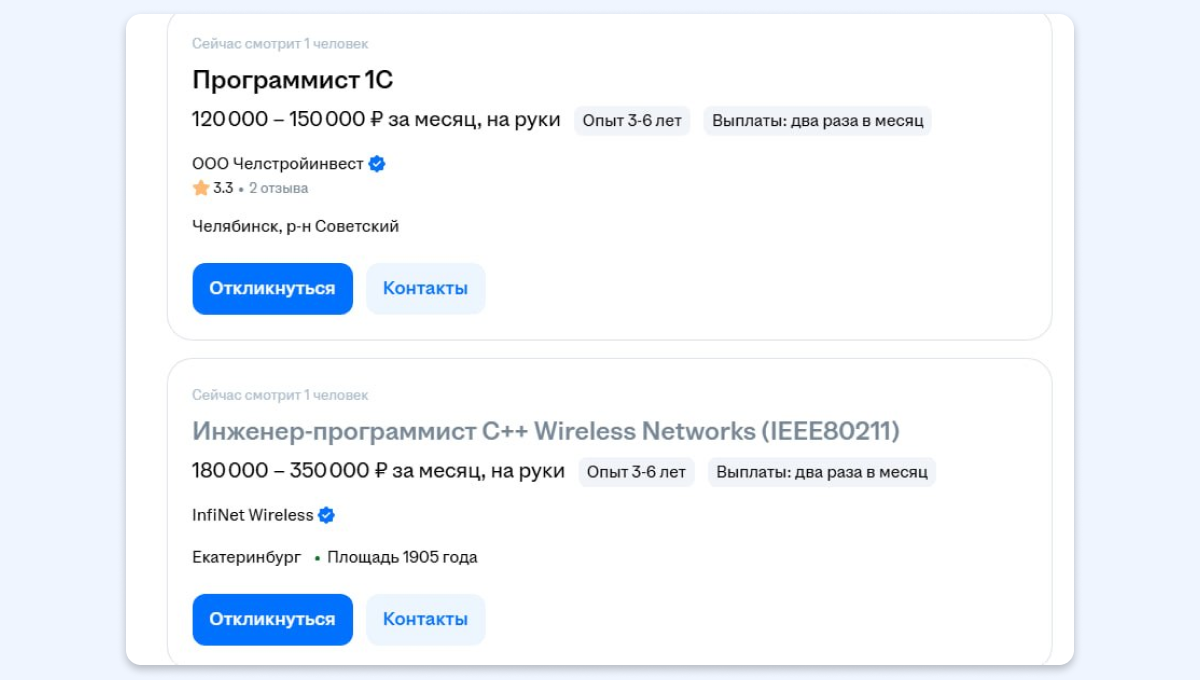Image resolution: width=1200 pixels, height=680 pixels.
Task: Click payout frequency tag in InfiNet vacancy
Action: [821, 472]
